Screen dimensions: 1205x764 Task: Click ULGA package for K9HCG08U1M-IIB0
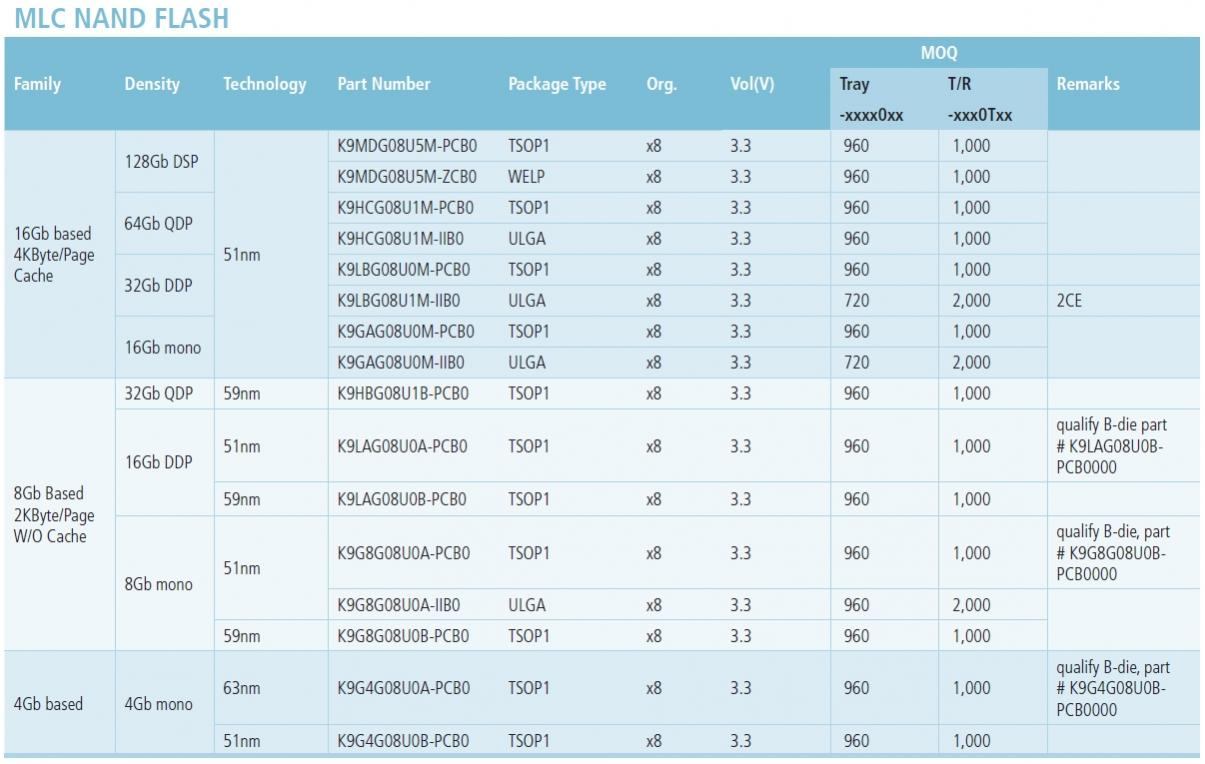527,239
